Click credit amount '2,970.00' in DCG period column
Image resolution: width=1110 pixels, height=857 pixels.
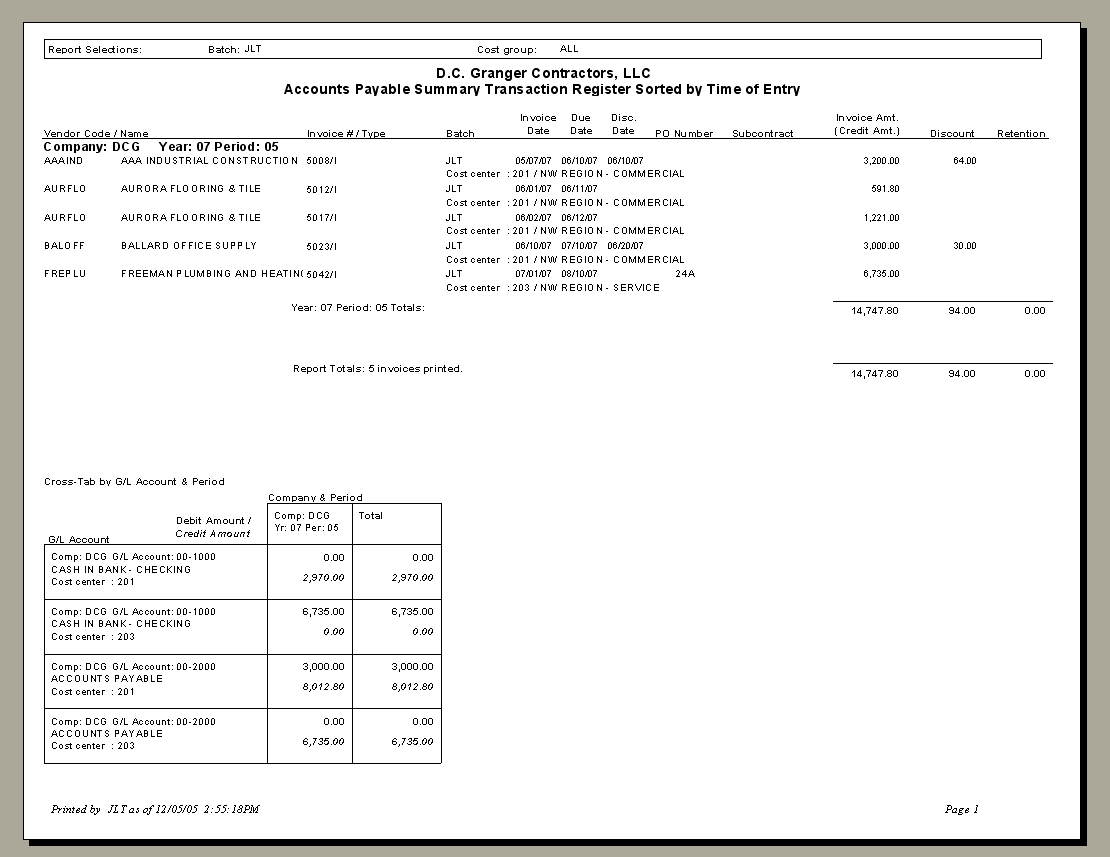324,577
